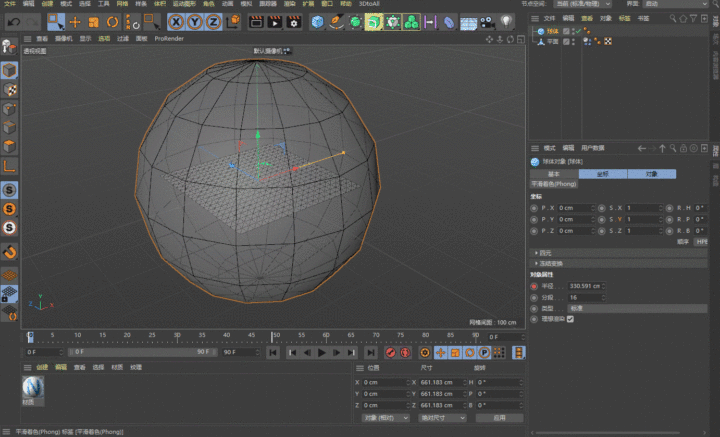Click the 应用 button in Coordinates panel
Screen dimensions: 720x437
pyautogui.click(x=498, y=417)
